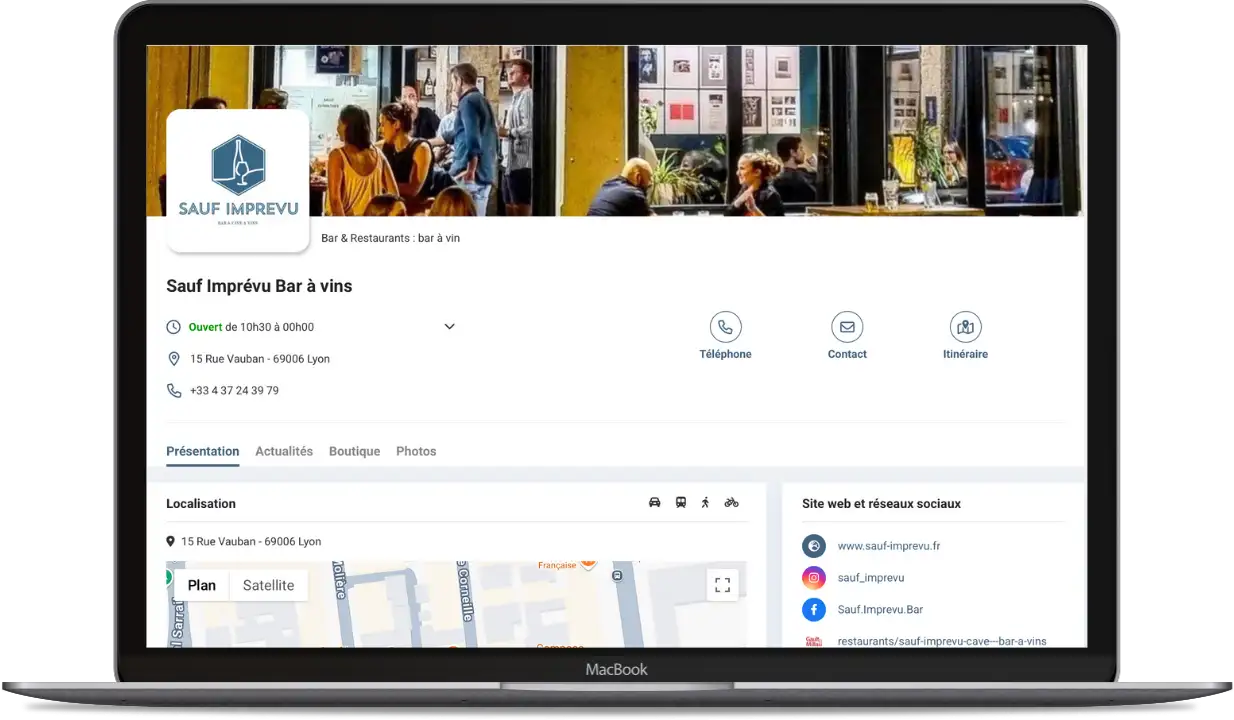The image size is (1234, 720).
Task: Select the public transit icon above the map
Action: [x=680, y=502]
